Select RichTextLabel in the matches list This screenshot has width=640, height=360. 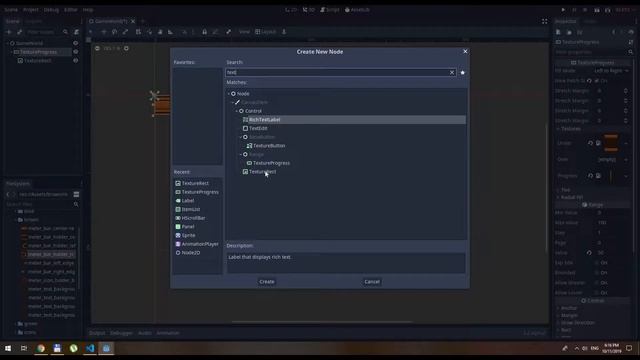(x=264, y=120)
